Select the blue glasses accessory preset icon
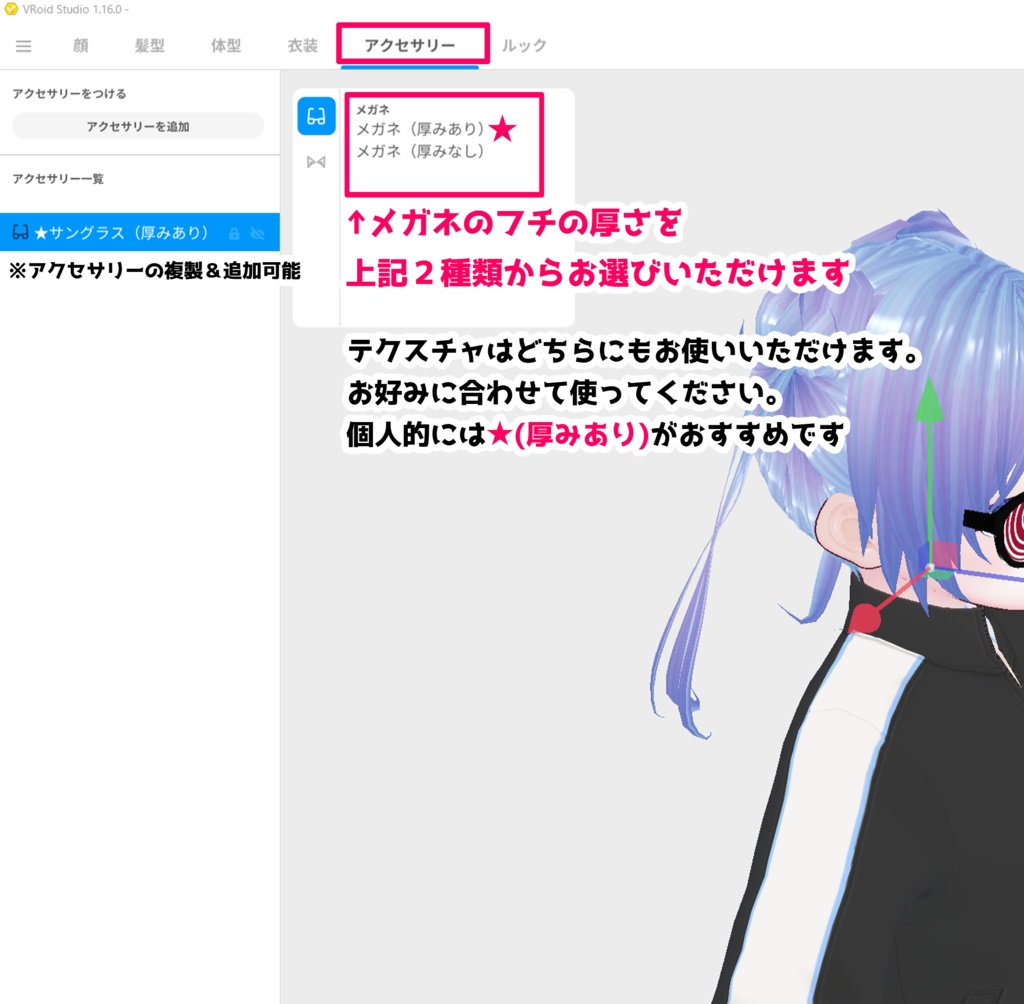 tap(317, 117)
